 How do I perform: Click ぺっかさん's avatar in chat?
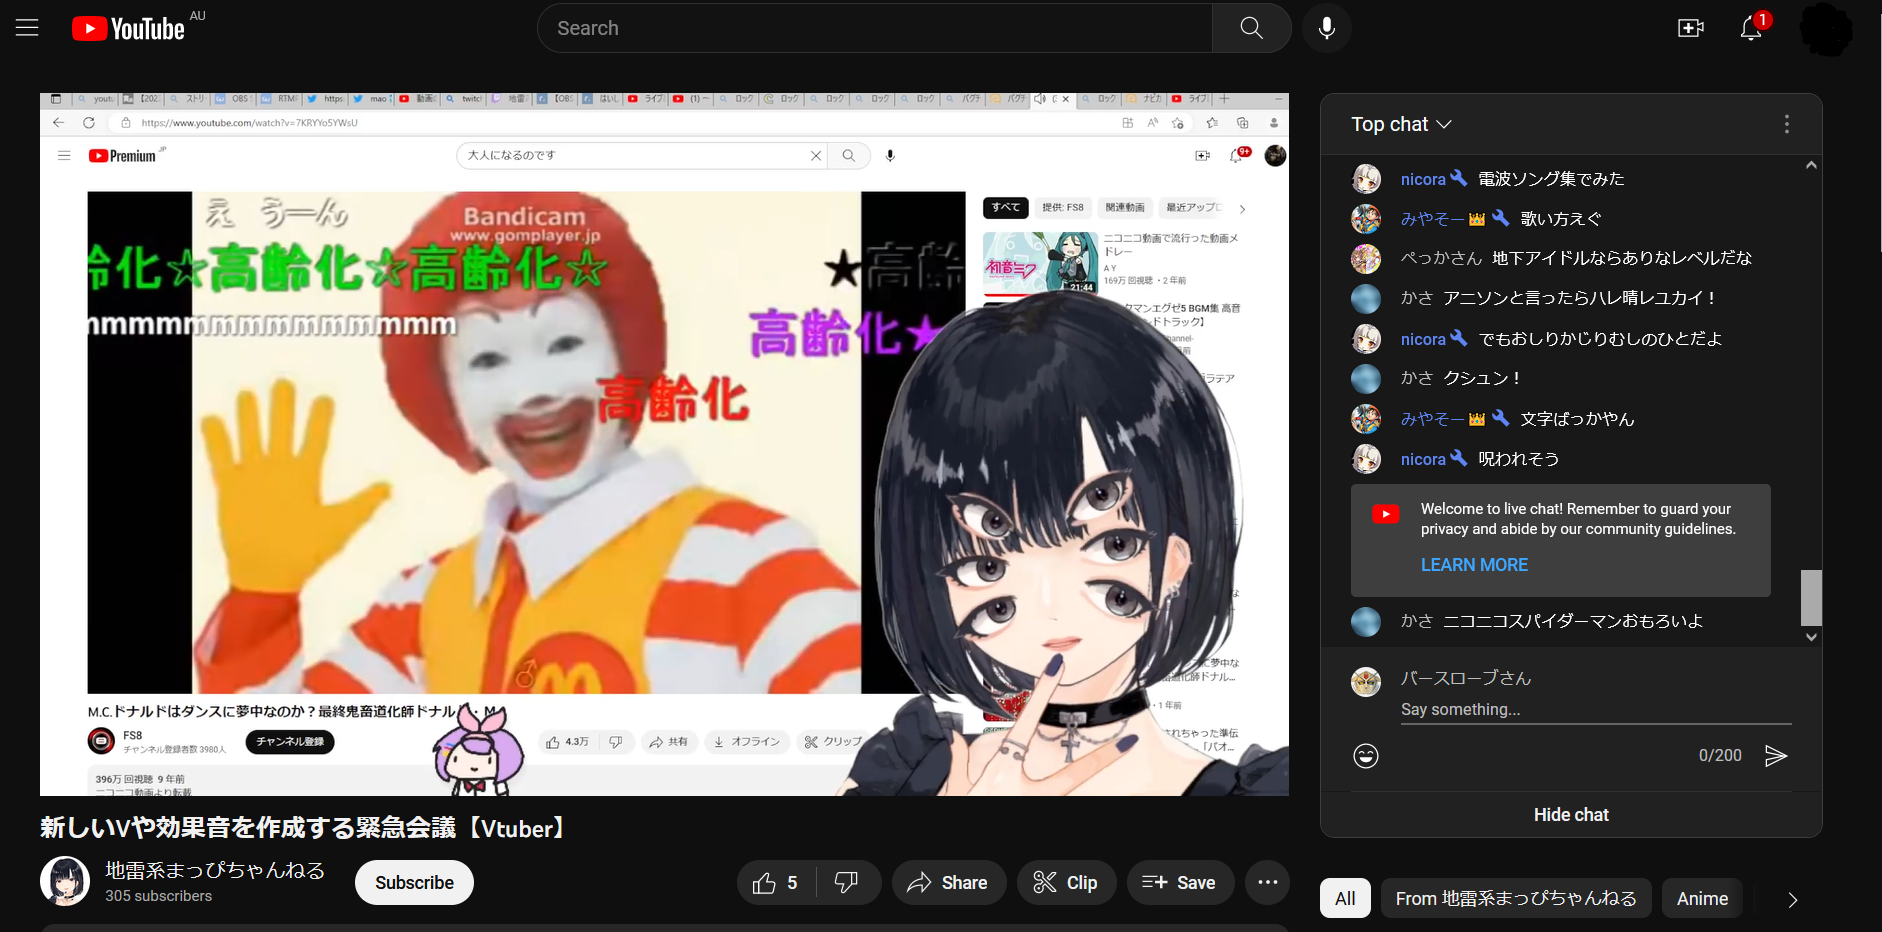(1366, 259)
